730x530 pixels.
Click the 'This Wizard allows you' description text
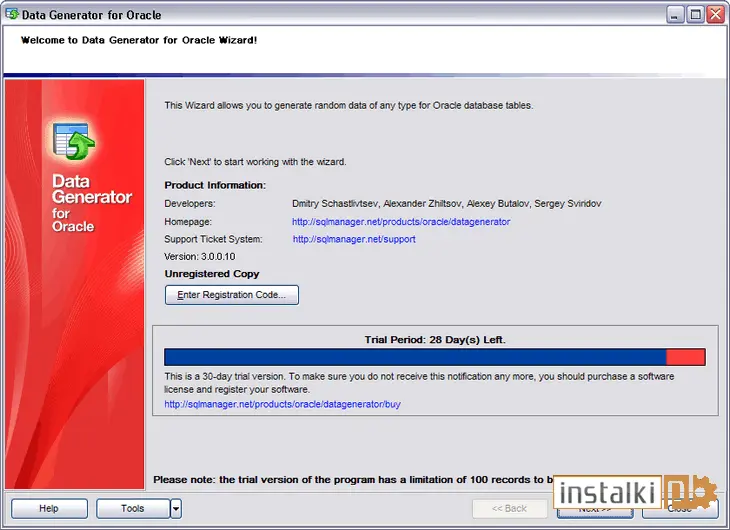click(349, 105)
